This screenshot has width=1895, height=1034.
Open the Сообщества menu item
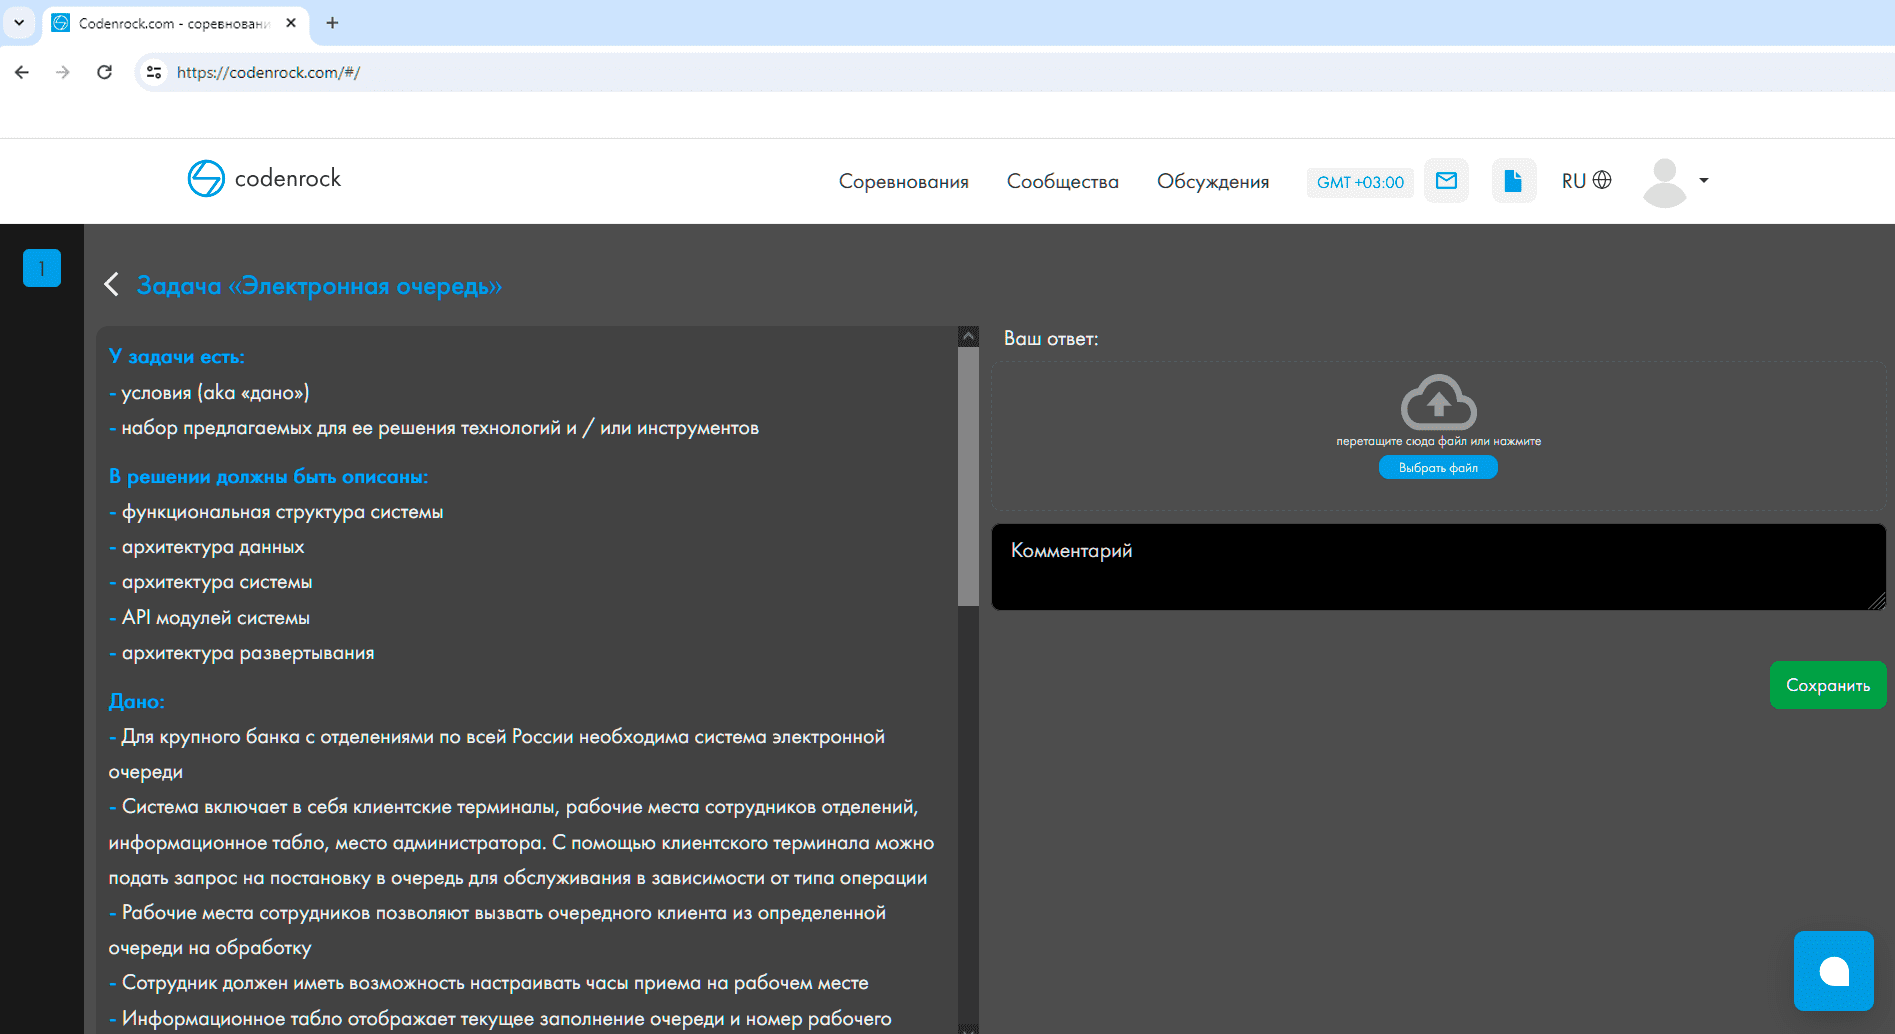[1062, 182]
